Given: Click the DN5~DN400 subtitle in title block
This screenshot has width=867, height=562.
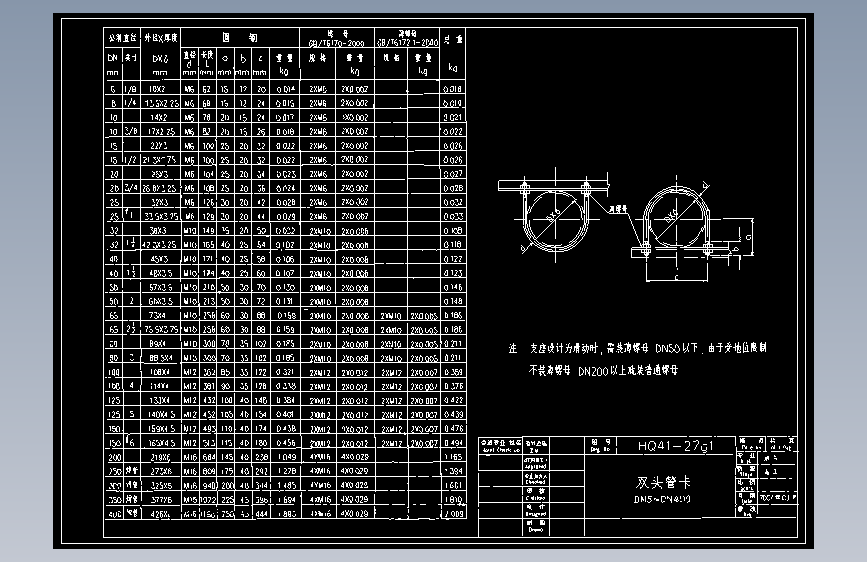Looking at the screenshot, I should click(x=662, y=499).
